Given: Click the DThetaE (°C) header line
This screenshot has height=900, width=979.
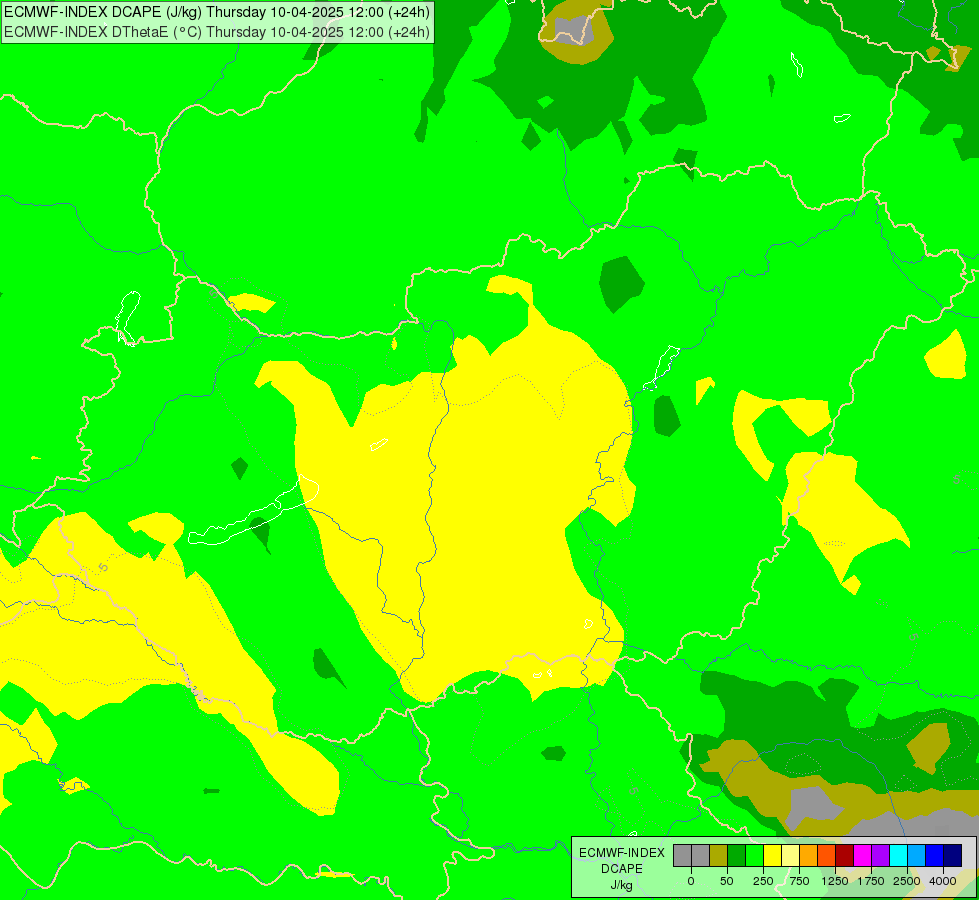Looking at the screenshot, I should click(217, 31).
